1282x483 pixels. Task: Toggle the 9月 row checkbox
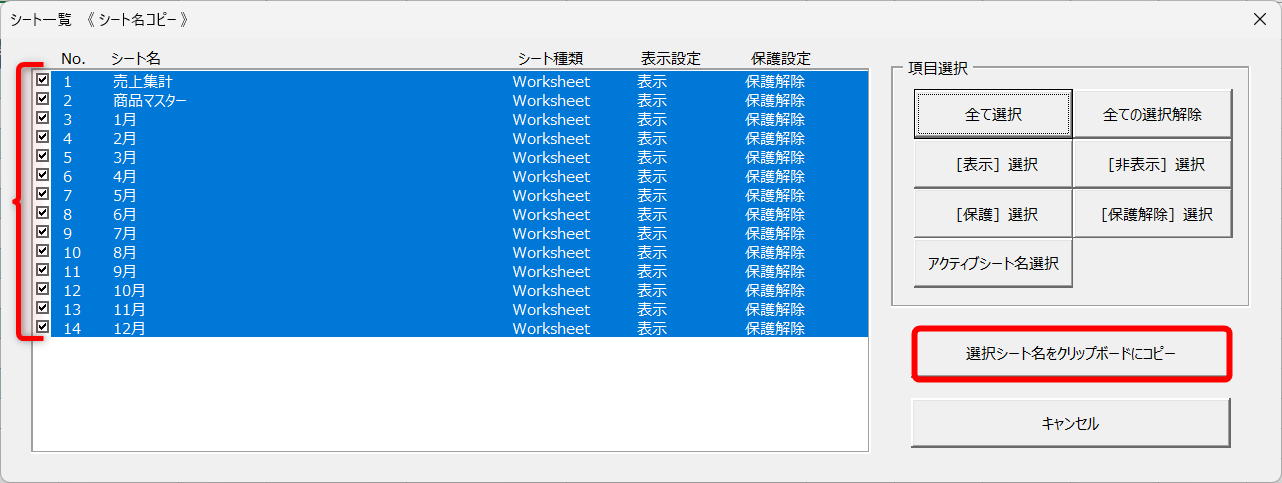43,270
